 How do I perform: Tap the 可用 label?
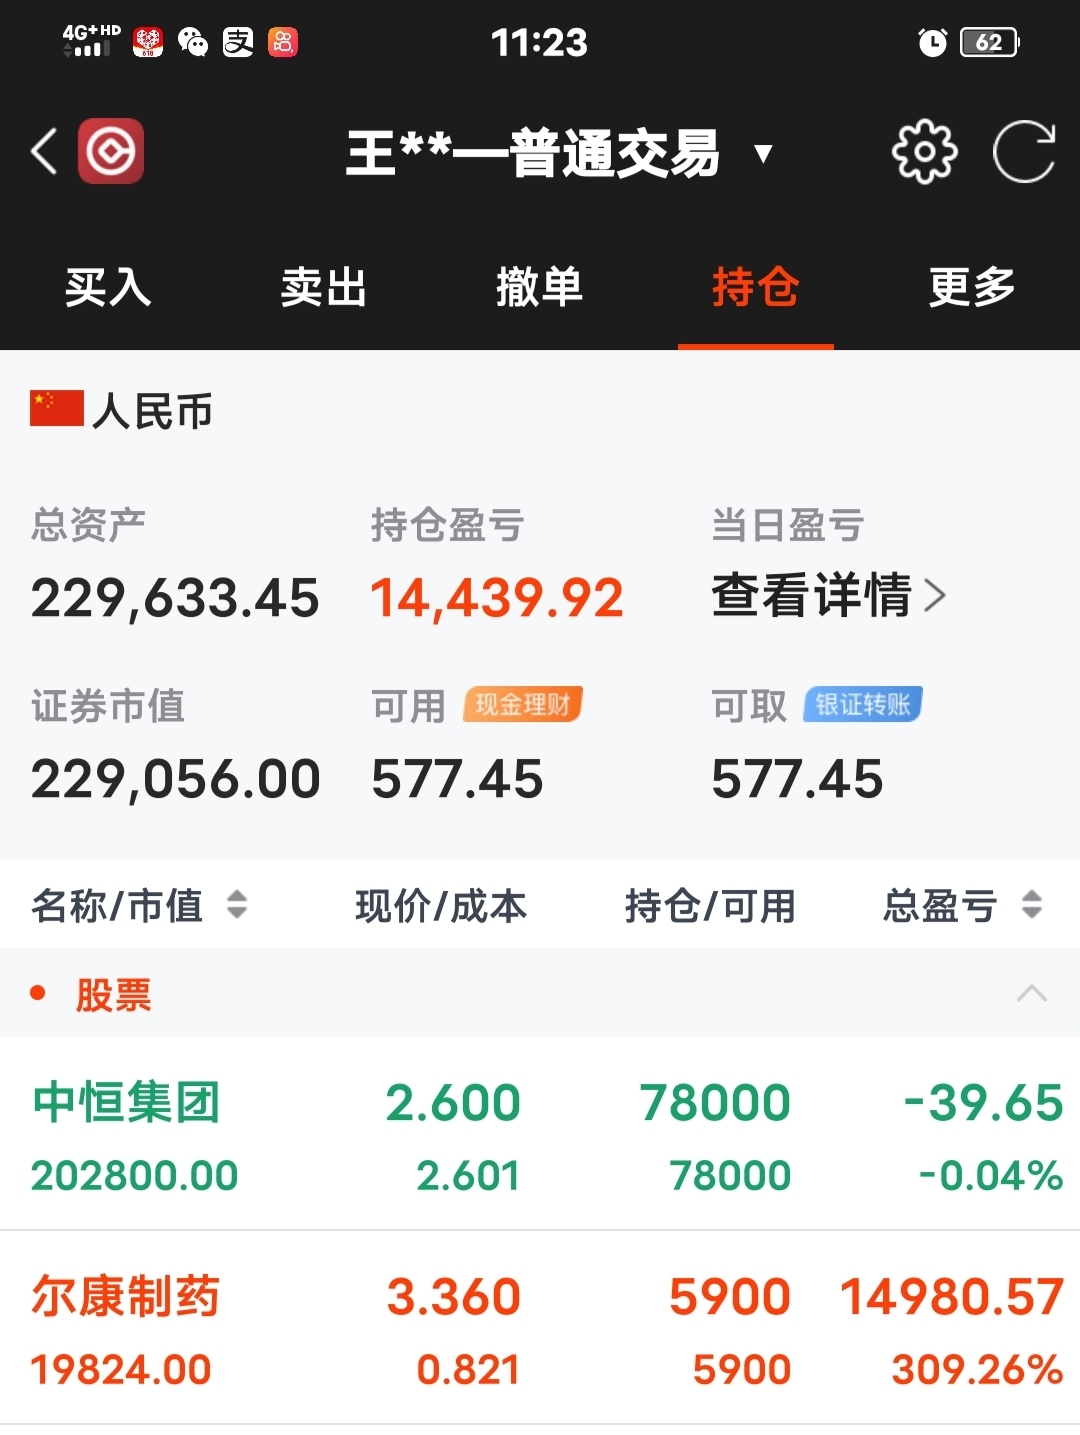tap(408, 706)
